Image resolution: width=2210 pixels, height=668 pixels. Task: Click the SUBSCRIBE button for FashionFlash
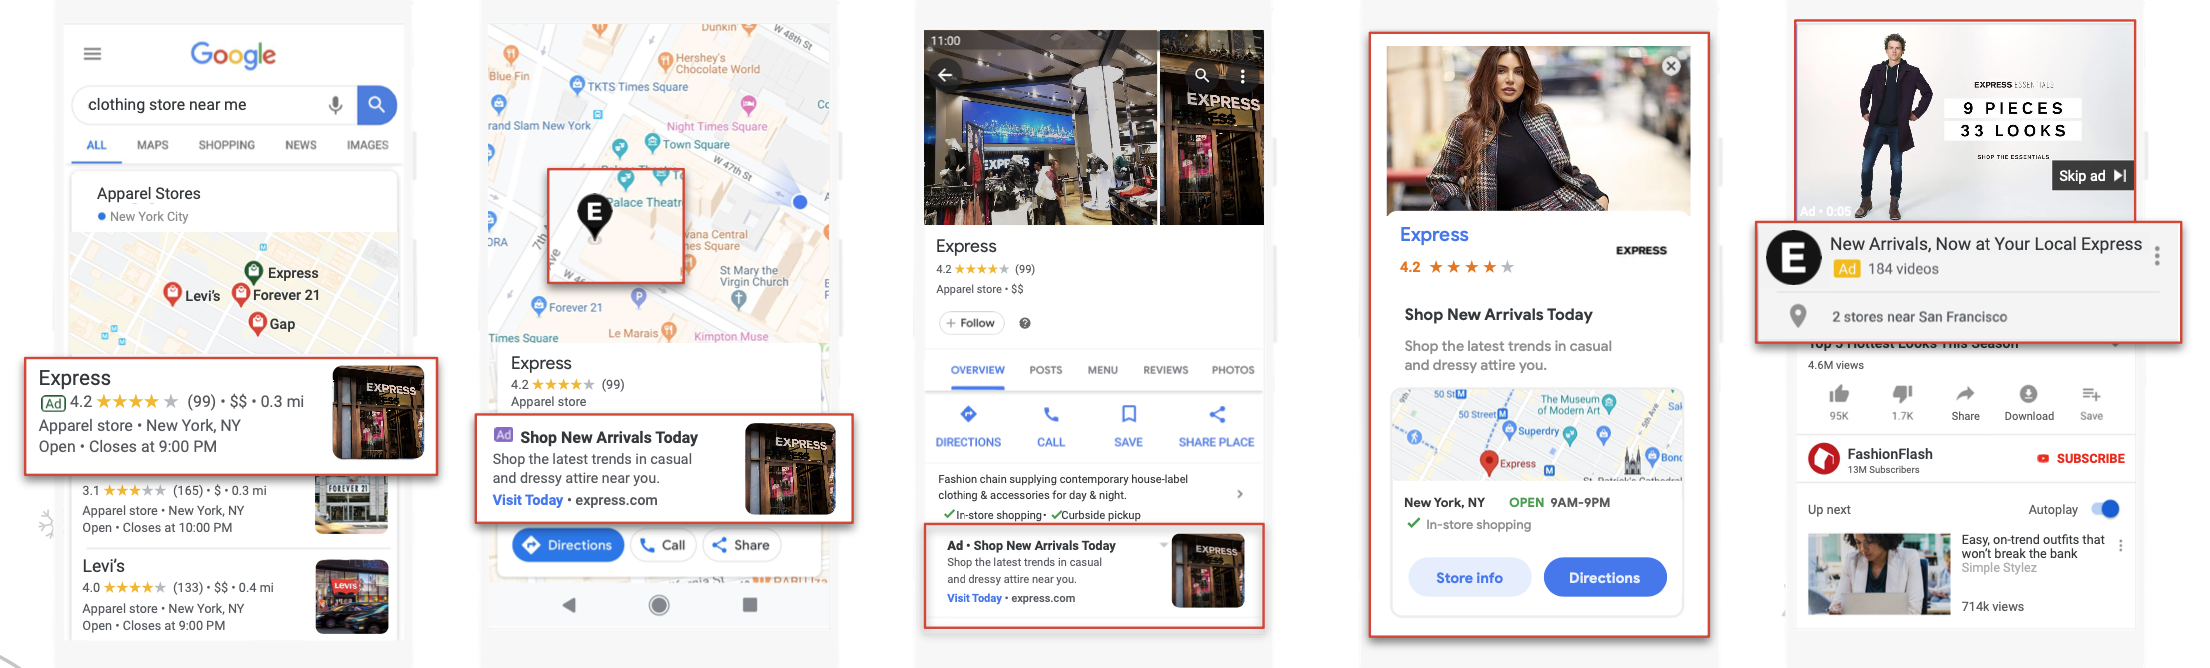pos(2080,459)
